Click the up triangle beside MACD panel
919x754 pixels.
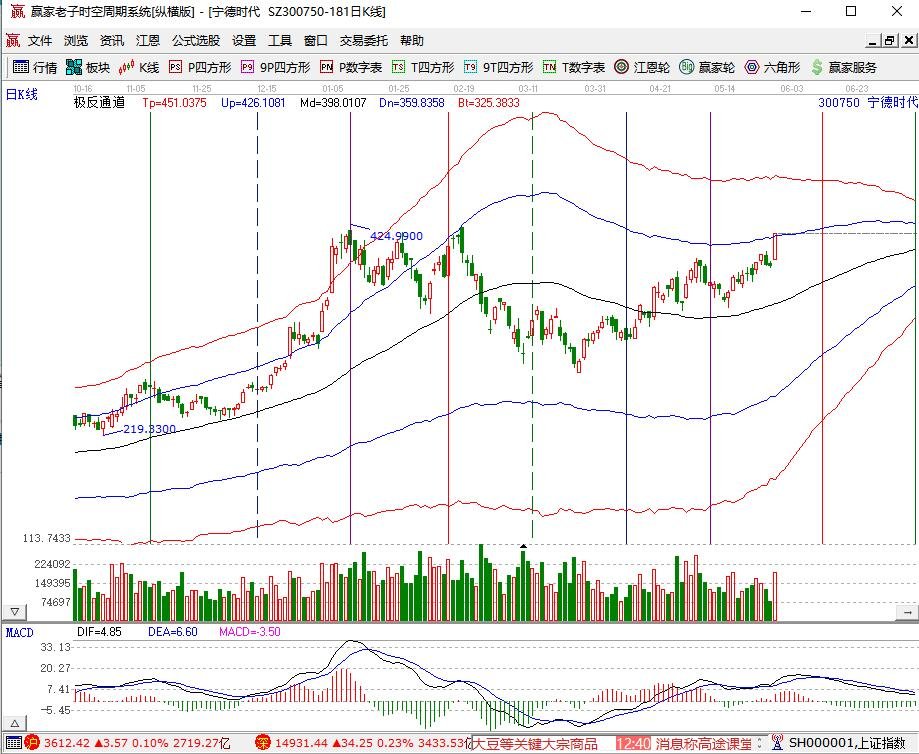click(x=14, y=723)
